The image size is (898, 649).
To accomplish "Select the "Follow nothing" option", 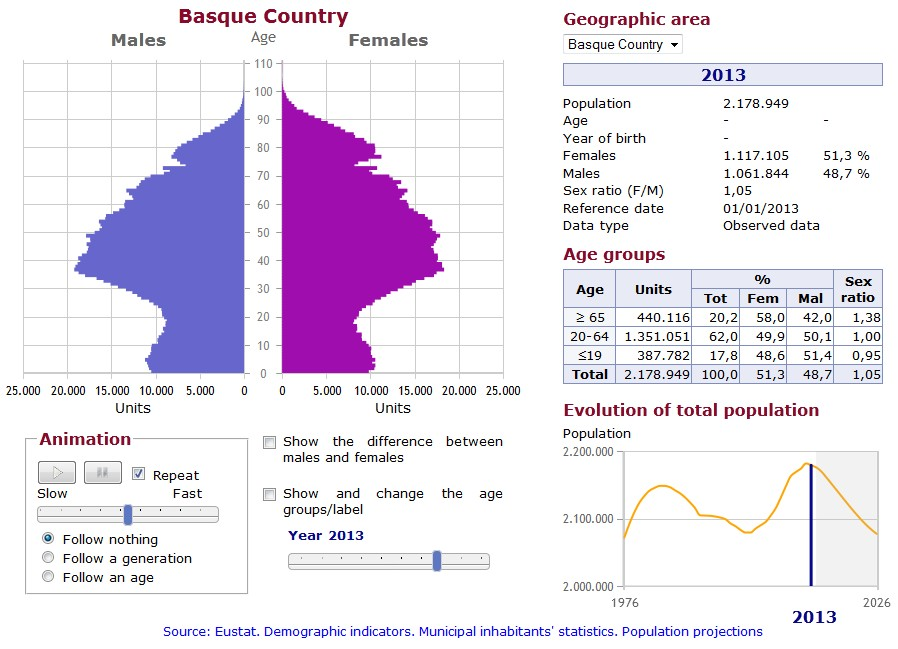I will click(x=47, y=538).
